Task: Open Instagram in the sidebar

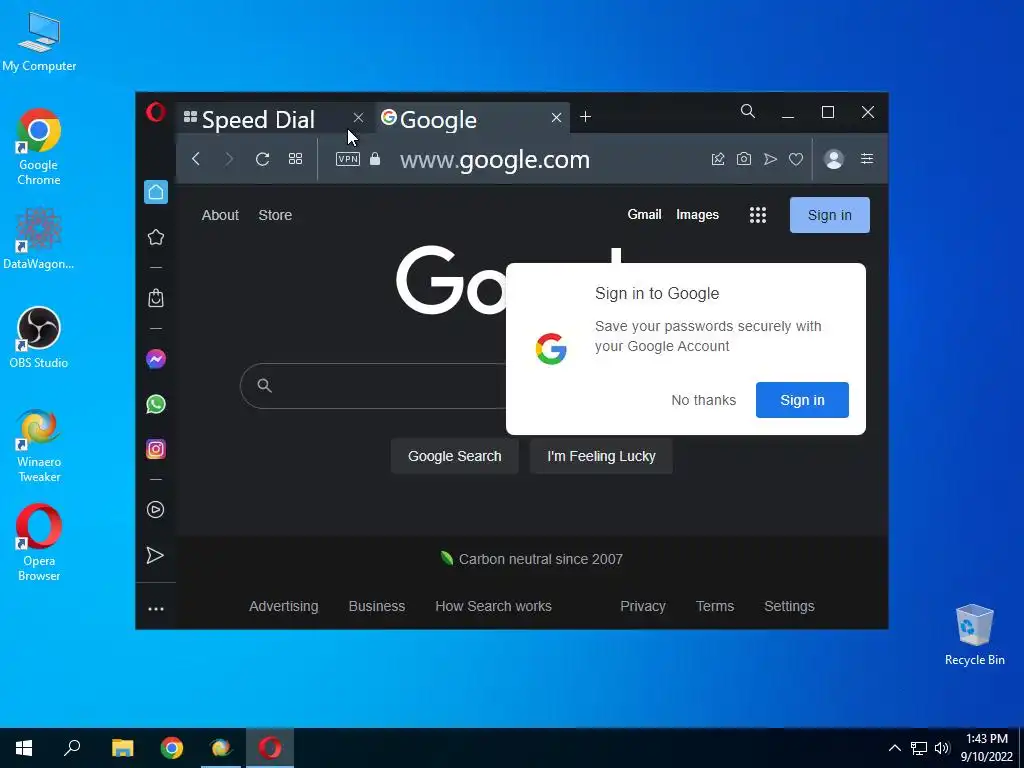Action: [x=155, y=449]
